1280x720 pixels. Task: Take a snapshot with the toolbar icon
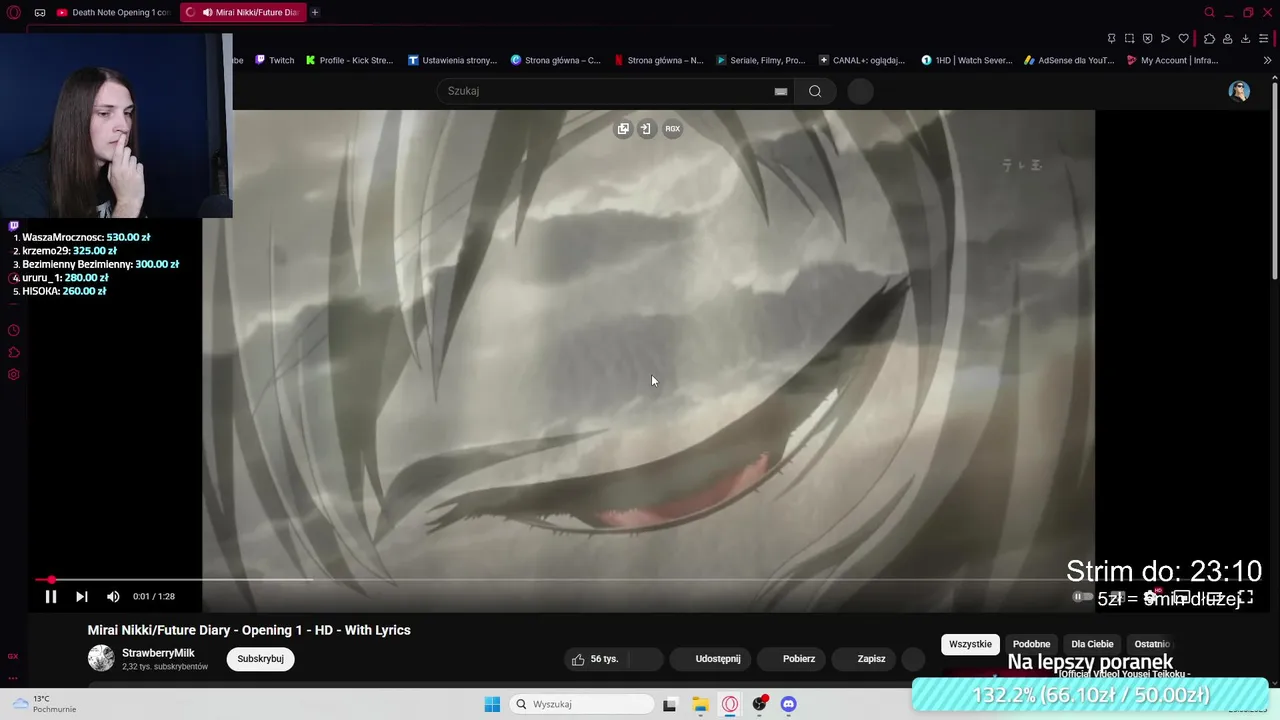coord(1129,38)
